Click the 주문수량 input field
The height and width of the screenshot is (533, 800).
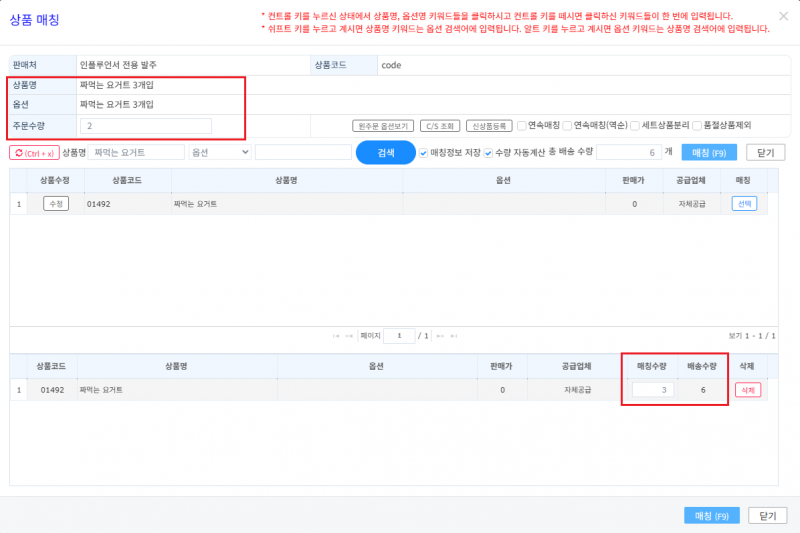coord(146,126)
